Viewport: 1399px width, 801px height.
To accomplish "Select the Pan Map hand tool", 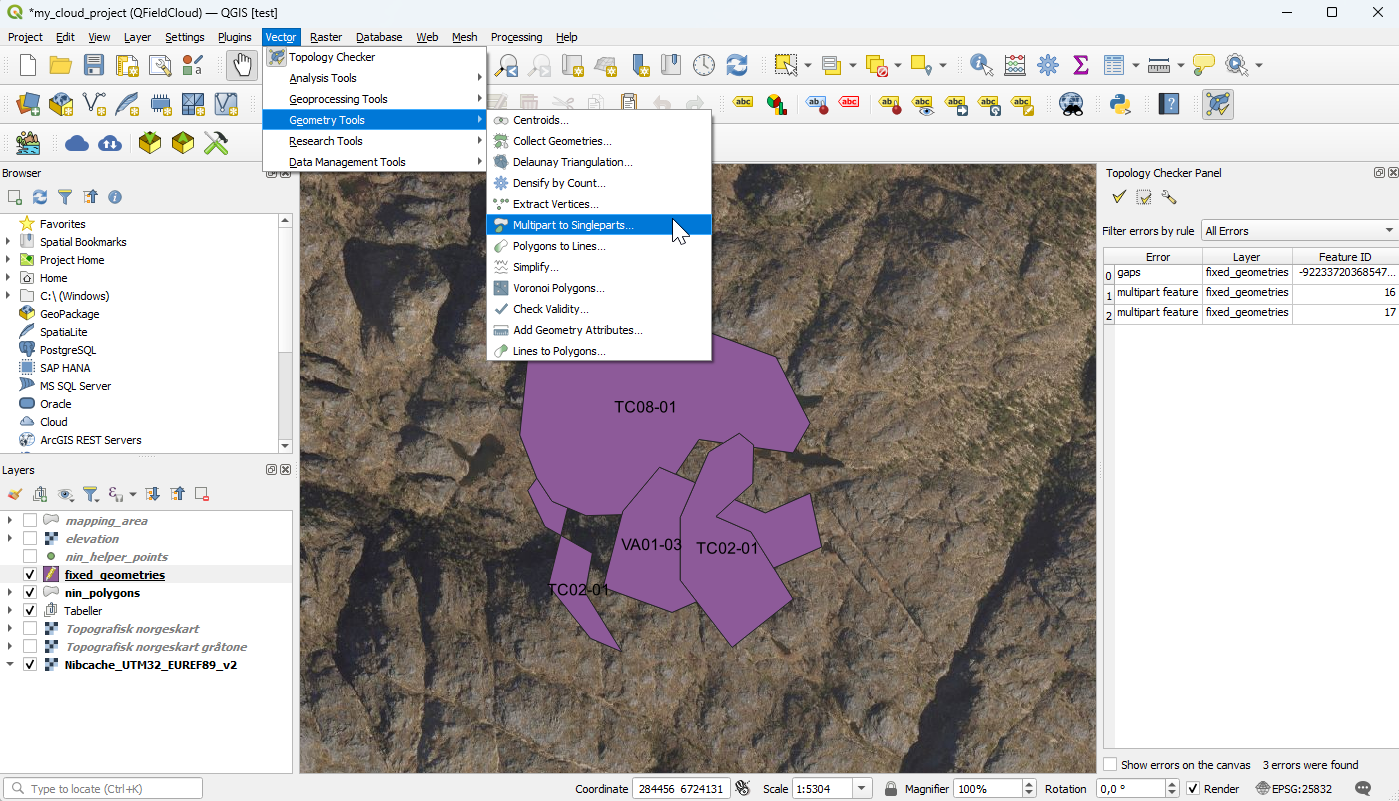I will pos(240,66).
